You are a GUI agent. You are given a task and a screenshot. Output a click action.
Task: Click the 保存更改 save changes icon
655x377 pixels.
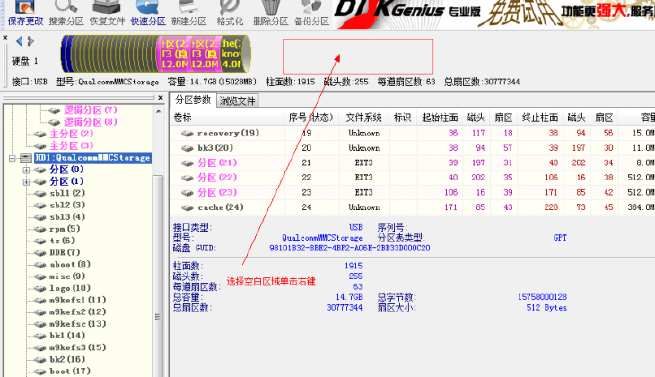click(x=25, y=13)
